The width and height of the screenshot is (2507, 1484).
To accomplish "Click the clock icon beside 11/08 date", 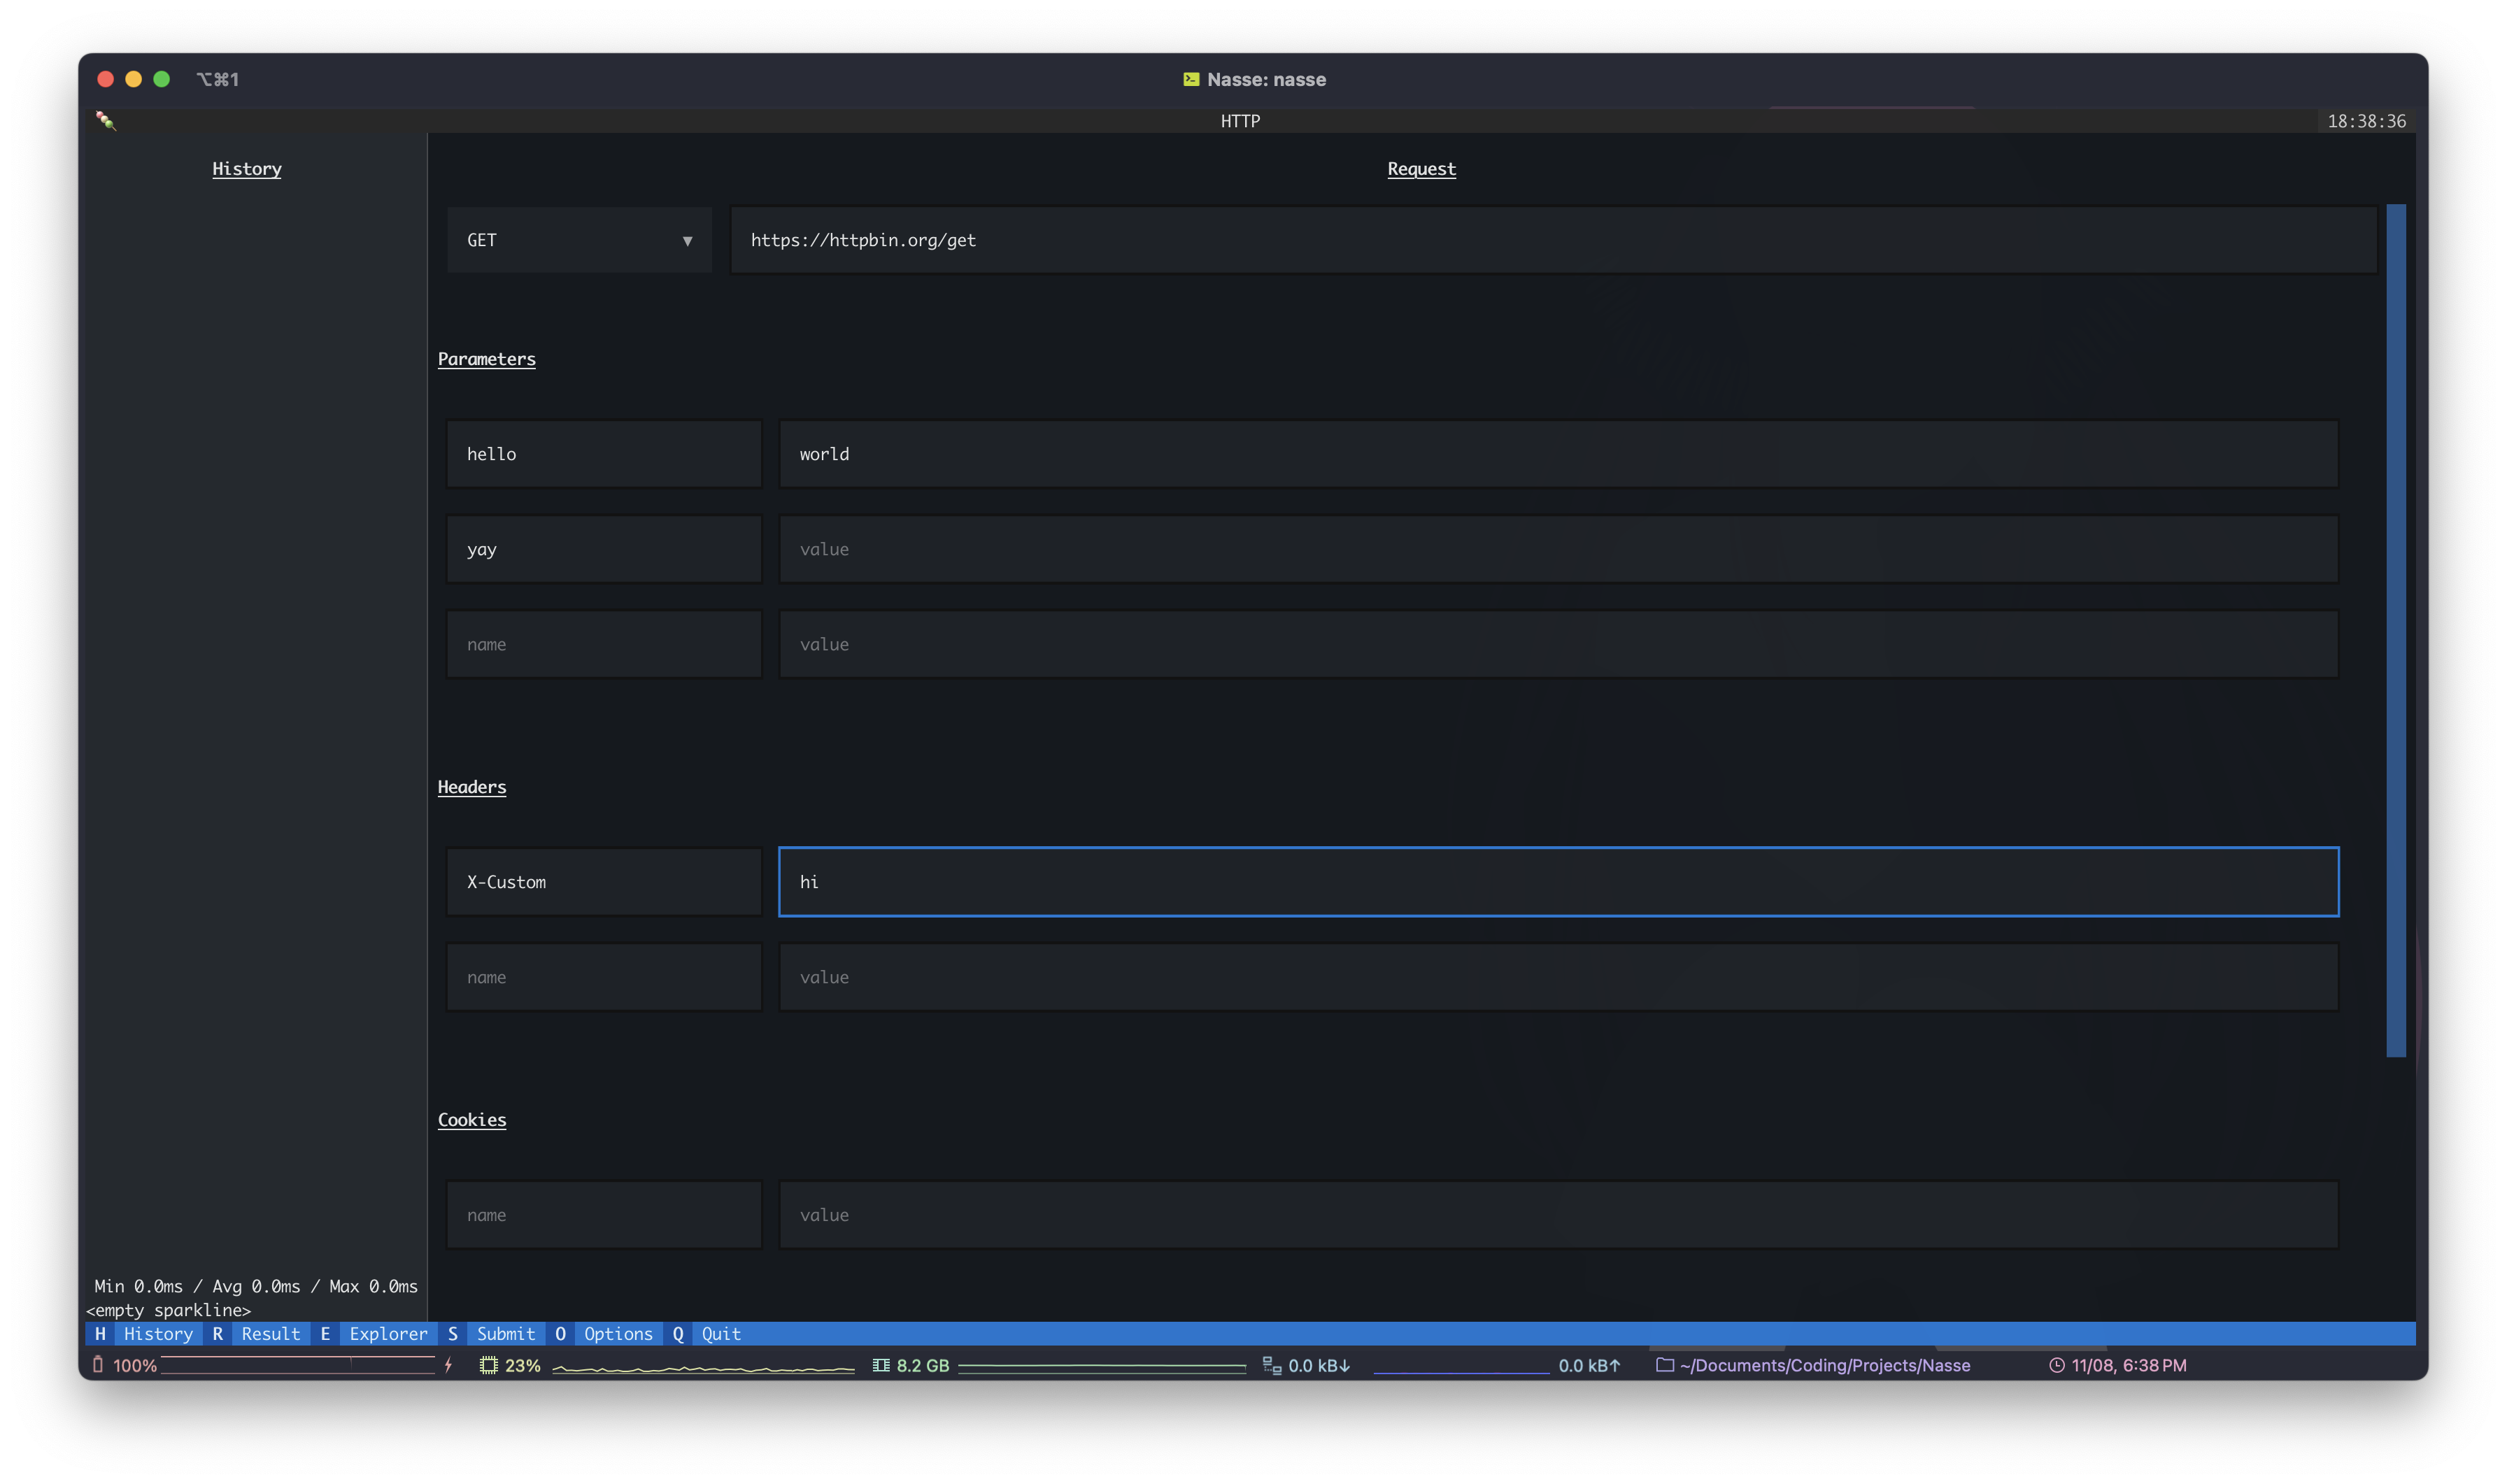I will click(x=2057, y=1365).
